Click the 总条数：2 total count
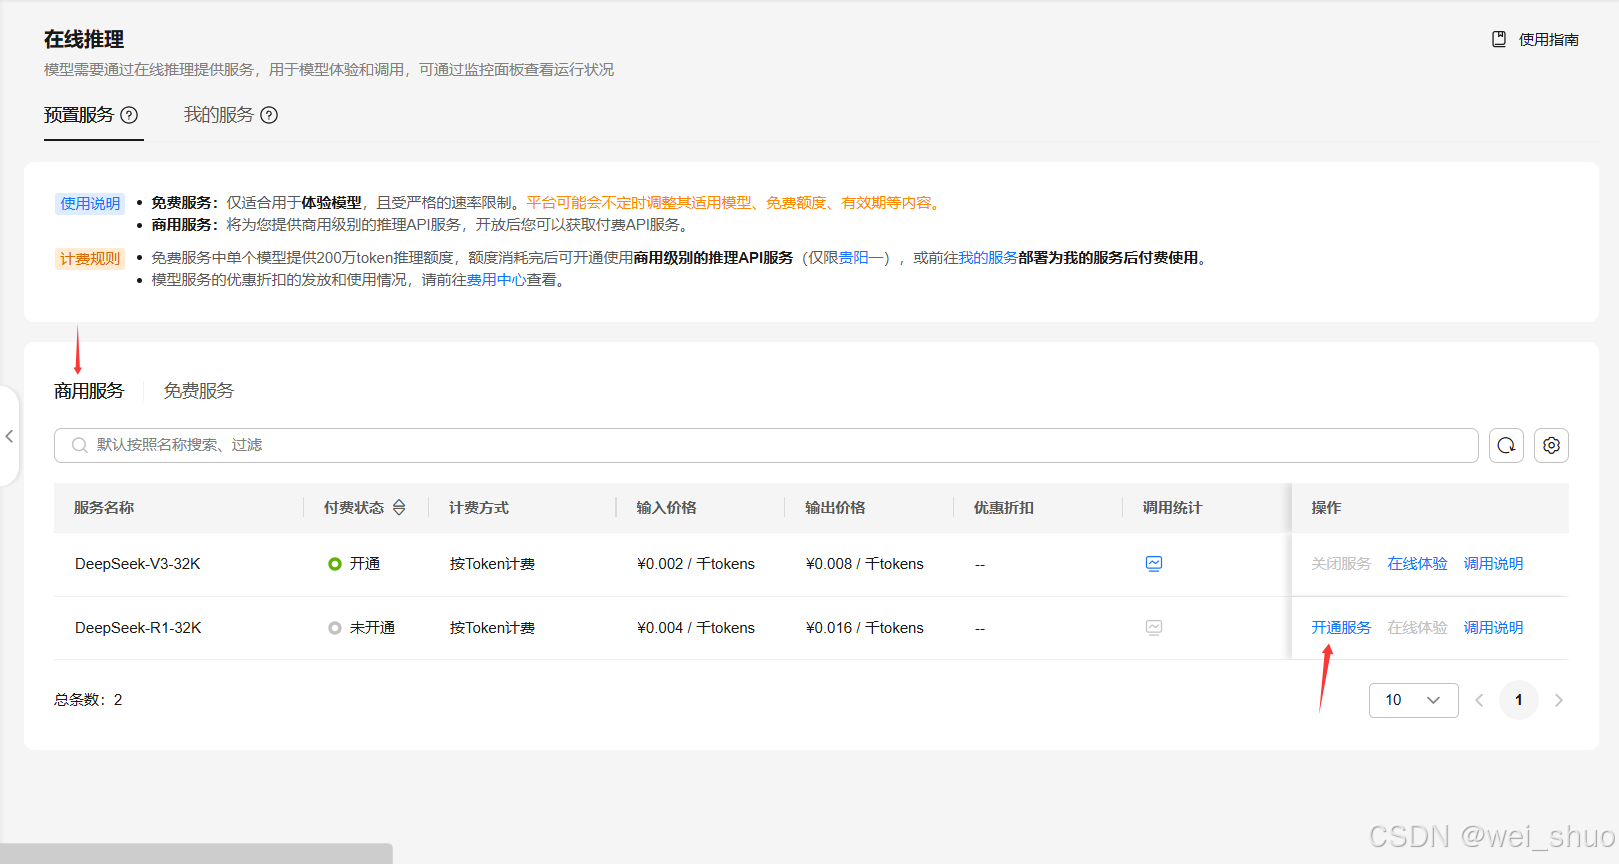 pos(88,700)
